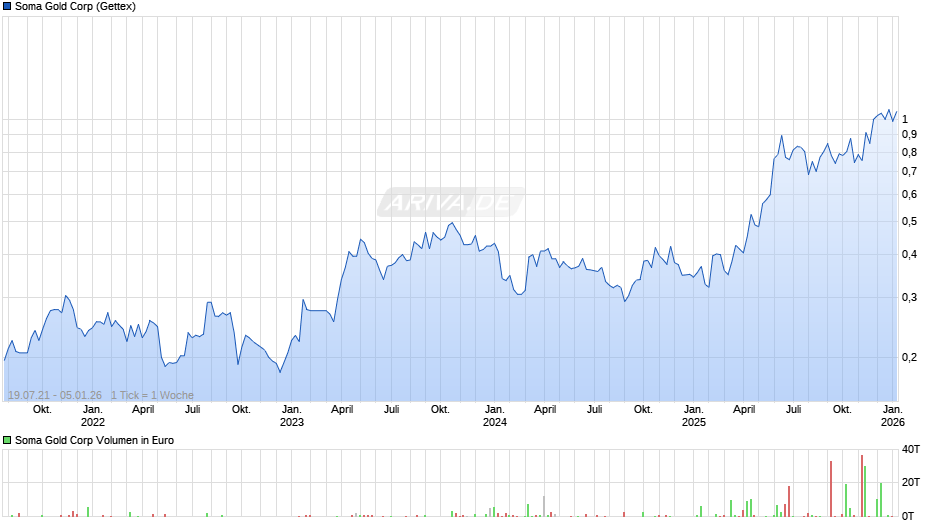This screenshot has height=526, width=940.
Task: Click the price axis label '0,6'
Action: coord(909,194)
